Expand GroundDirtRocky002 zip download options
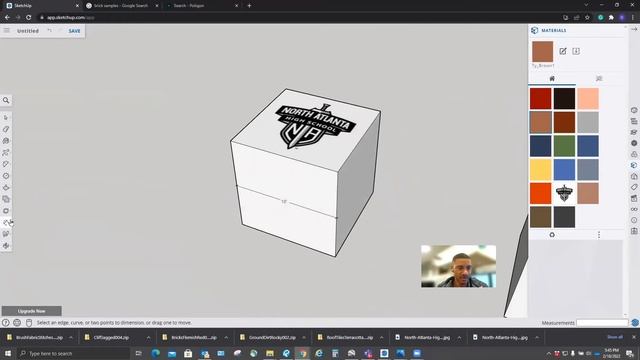The image size is (640, 360). pyautogui.click(x=304, y=338)
